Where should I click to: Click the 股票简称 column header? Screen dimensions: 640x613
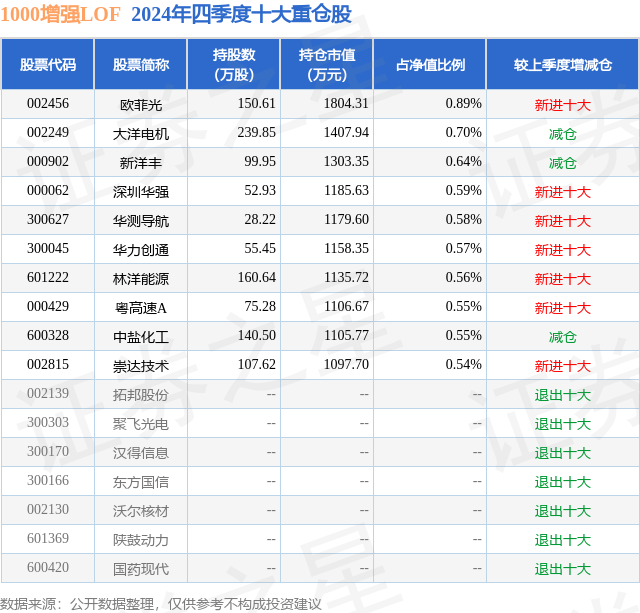[141, 64]
